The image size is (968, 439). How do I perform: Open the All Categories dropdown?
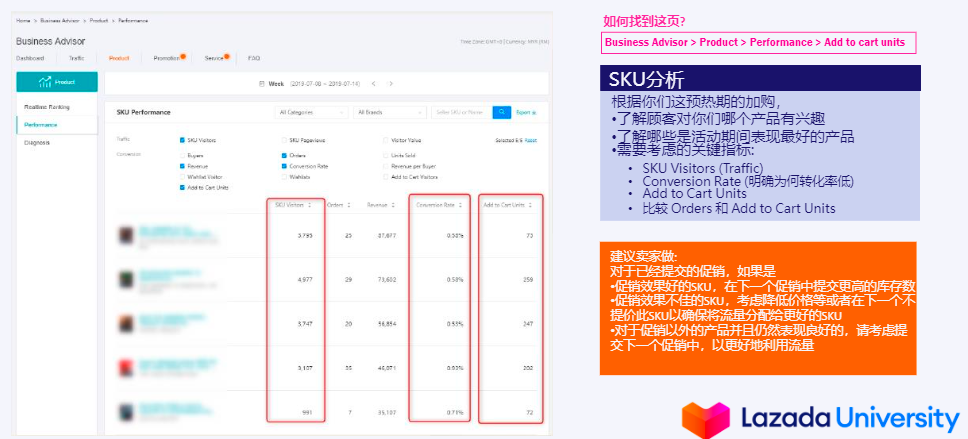(311, 112)
